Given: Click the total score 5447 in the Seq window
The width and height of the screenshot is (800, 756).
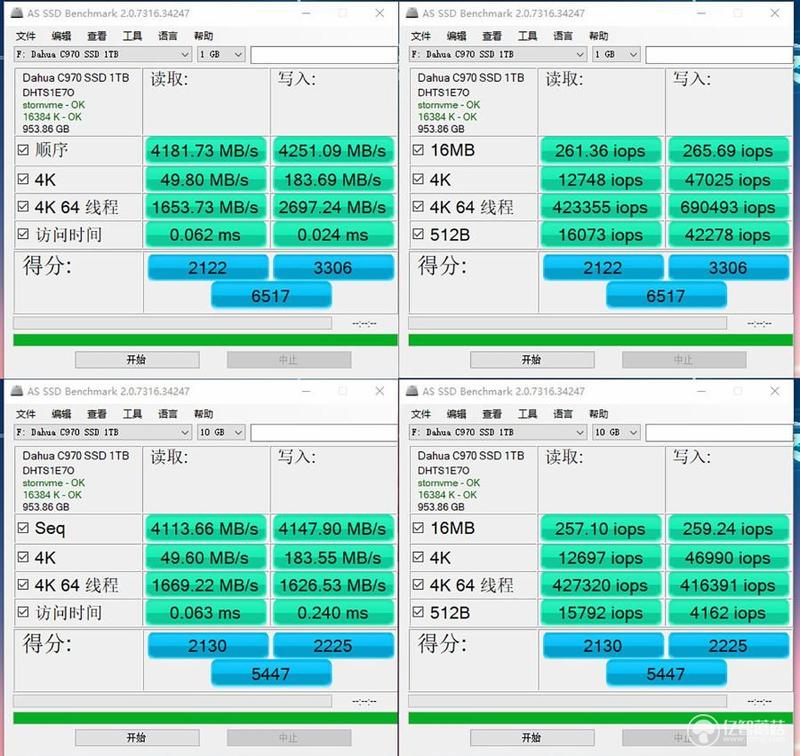Looking at the screenshot, I should point(271,674).
